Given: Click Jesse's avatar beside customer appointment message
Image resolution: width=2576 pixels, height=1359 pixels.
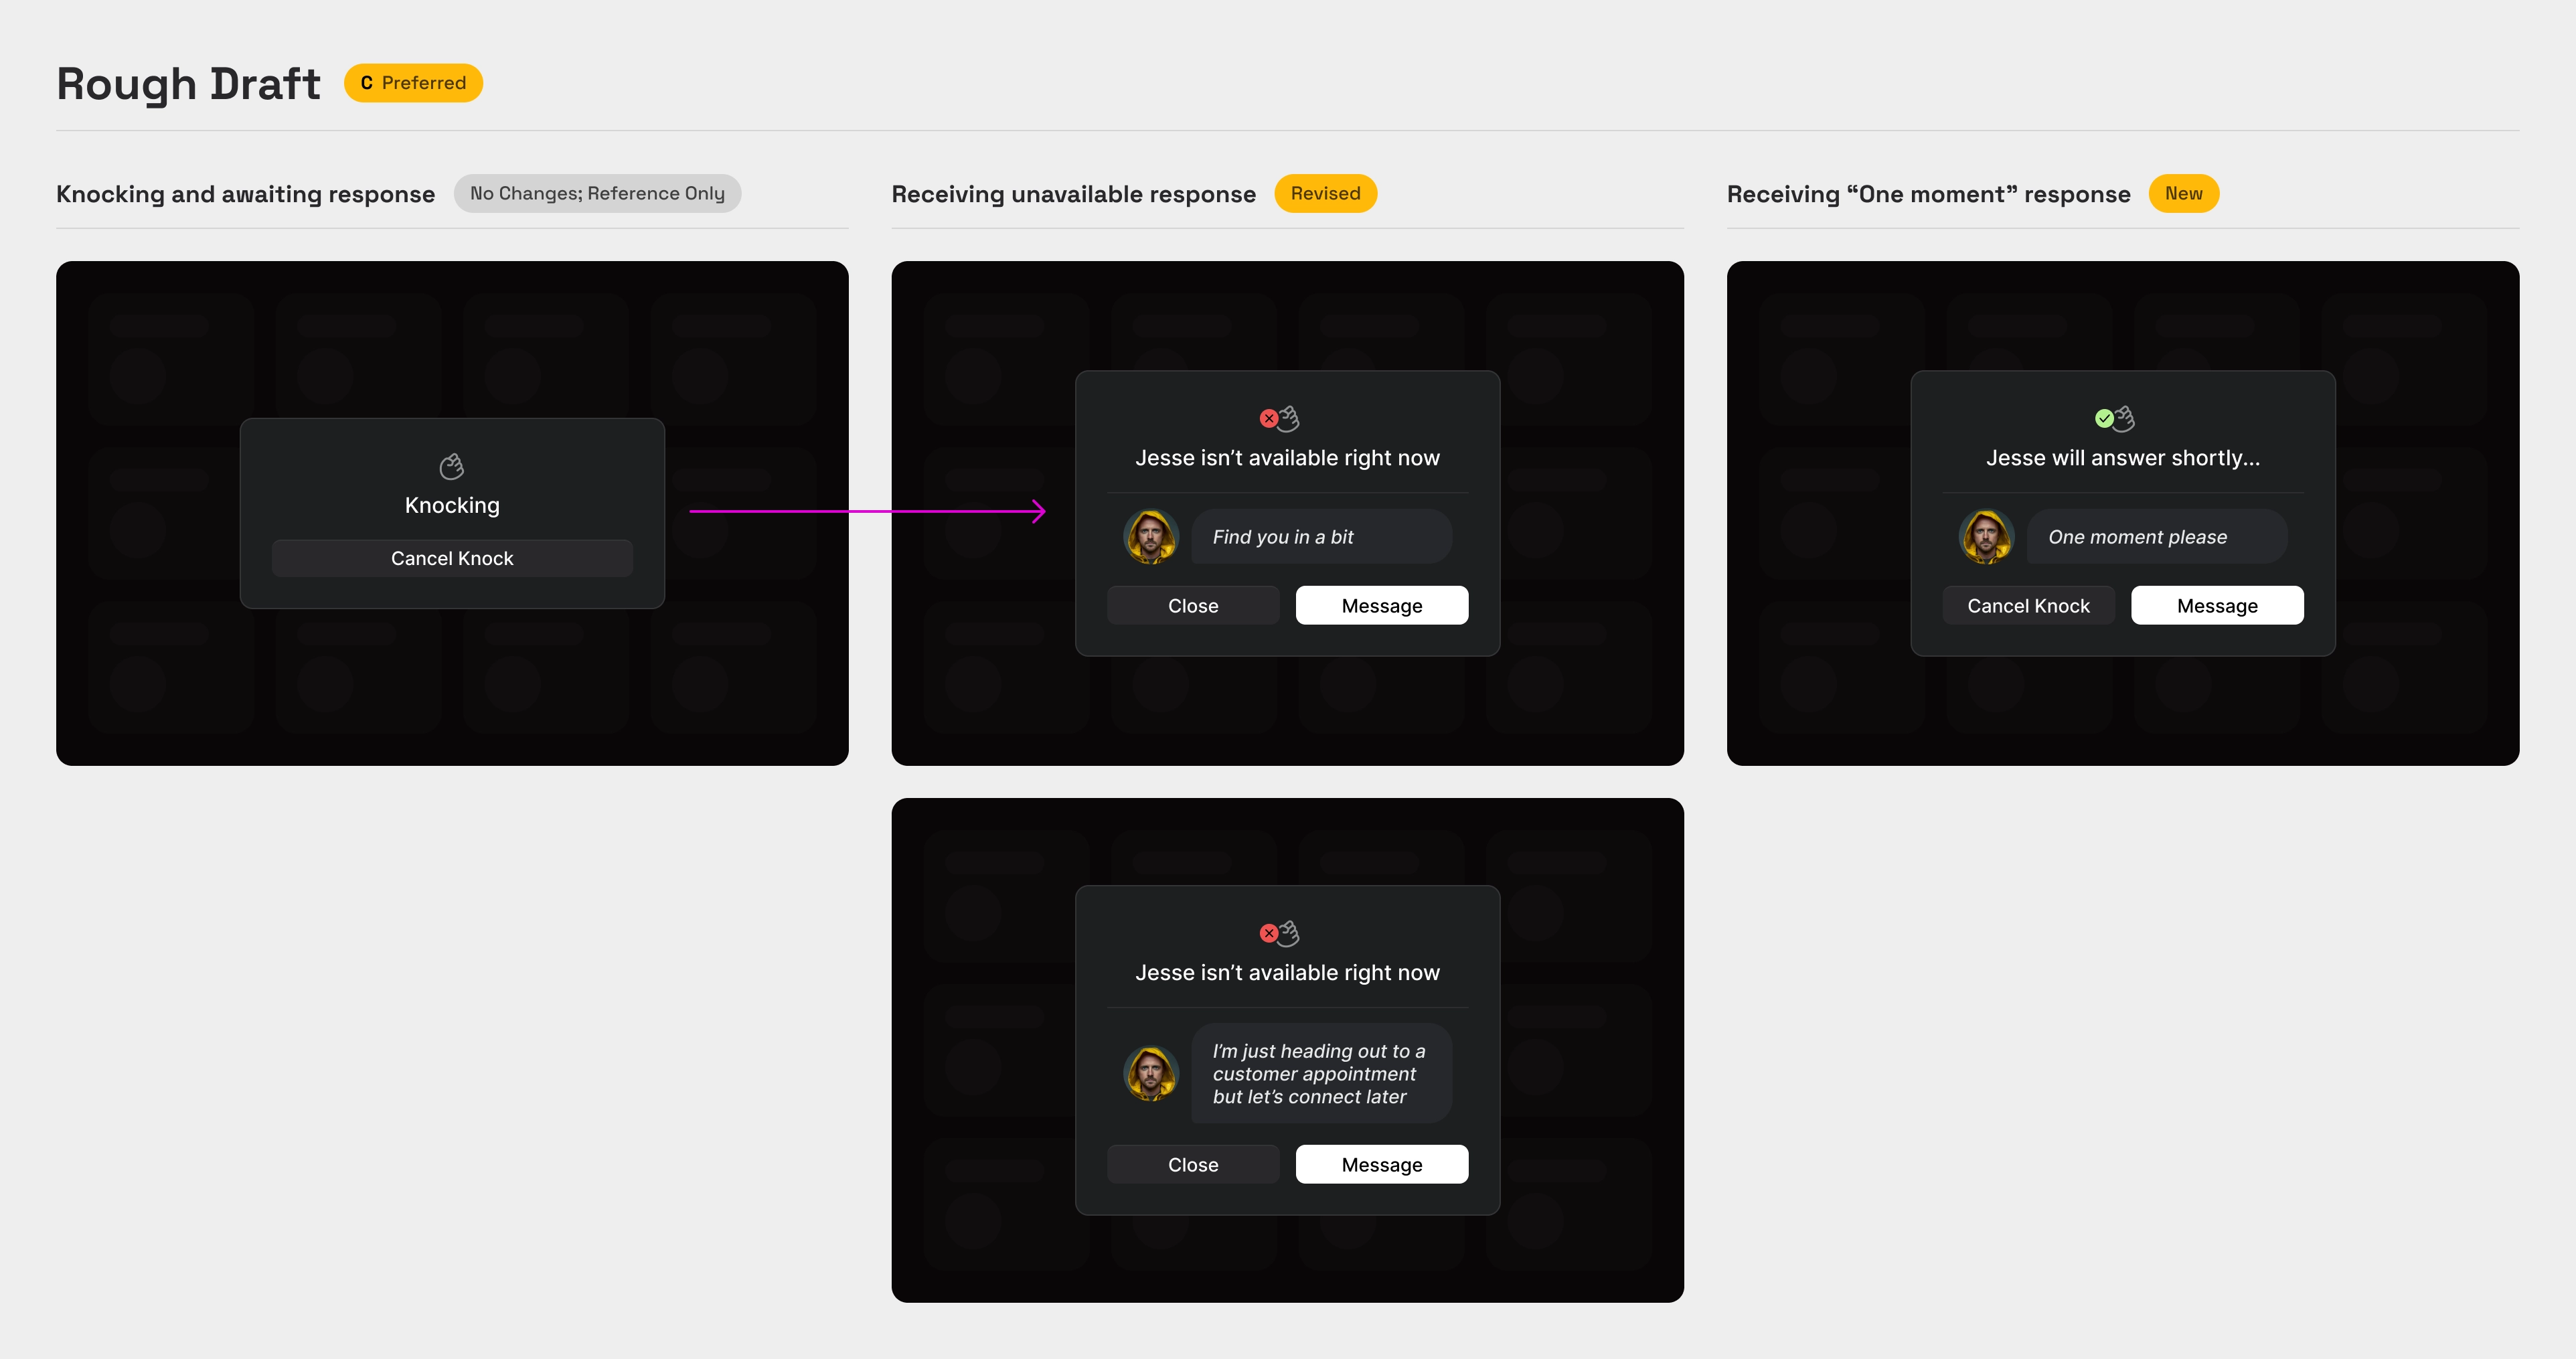Looking at the screenshot, I should (x=1151, y=1073).
